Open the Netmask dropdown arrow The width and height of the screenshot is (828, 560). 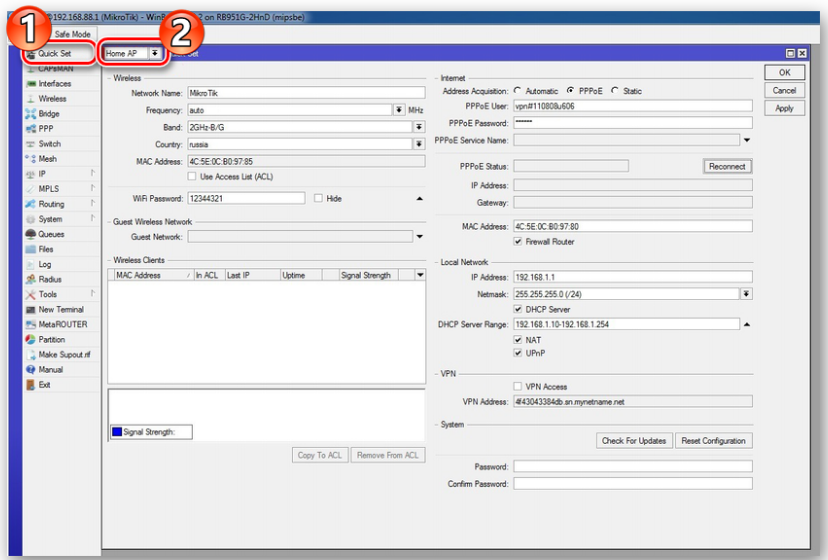[x=746, y=294]
